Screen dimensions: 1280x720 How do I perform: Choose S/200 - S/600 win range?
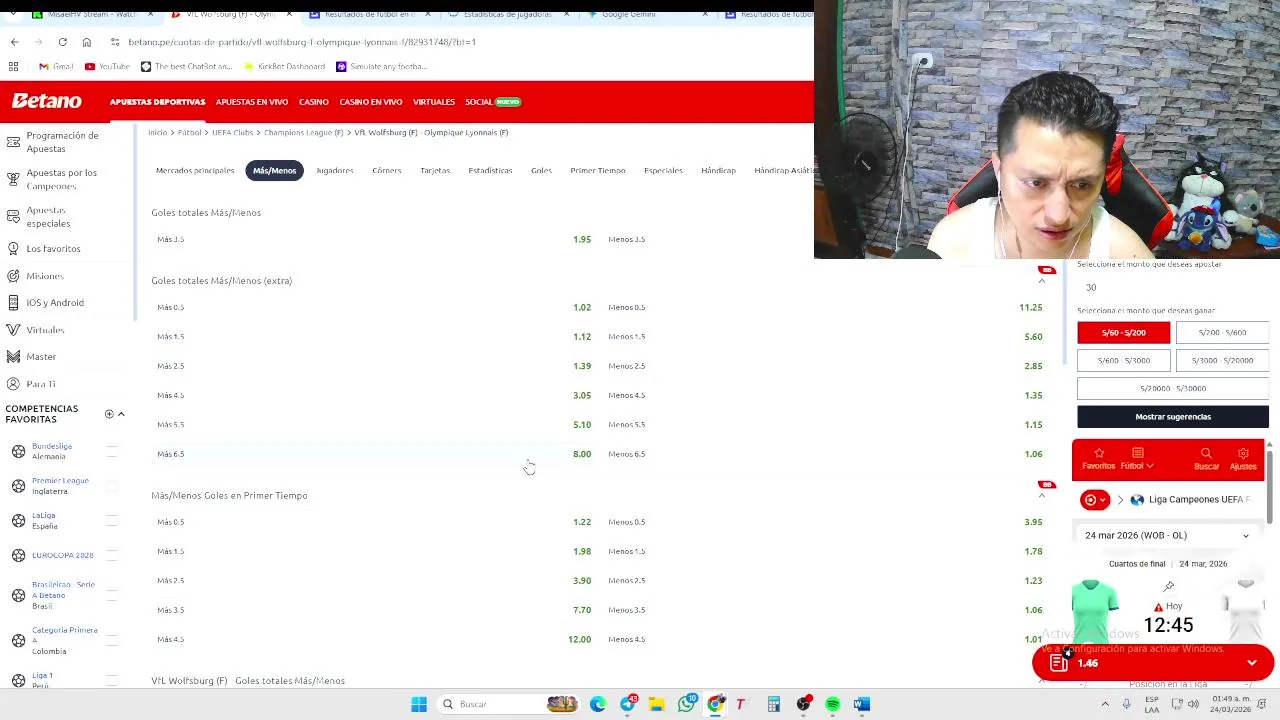coord(1222,333)
